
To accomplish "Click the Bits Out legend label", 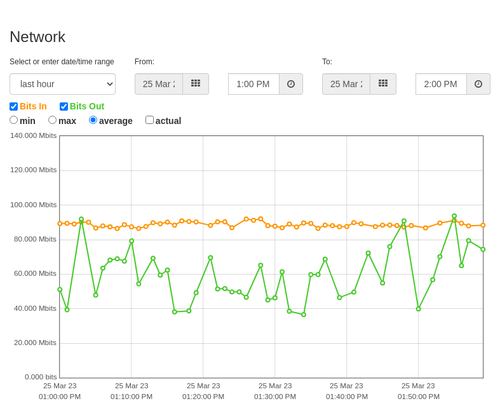I will click(x=87, y=106).
